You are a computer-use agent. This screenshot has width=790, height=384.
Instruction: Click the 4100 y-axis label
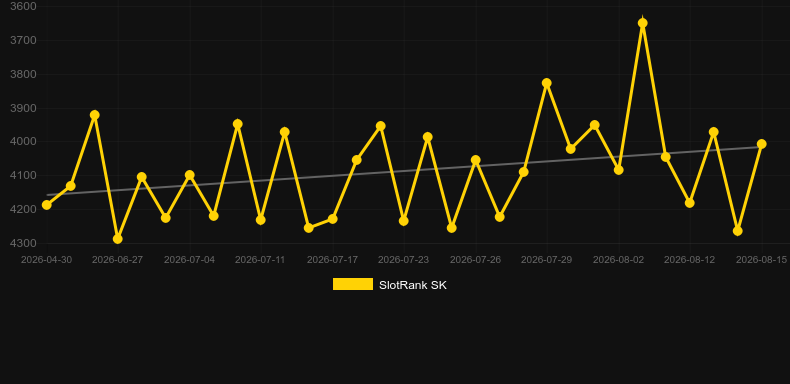click(x=23, y=175)
